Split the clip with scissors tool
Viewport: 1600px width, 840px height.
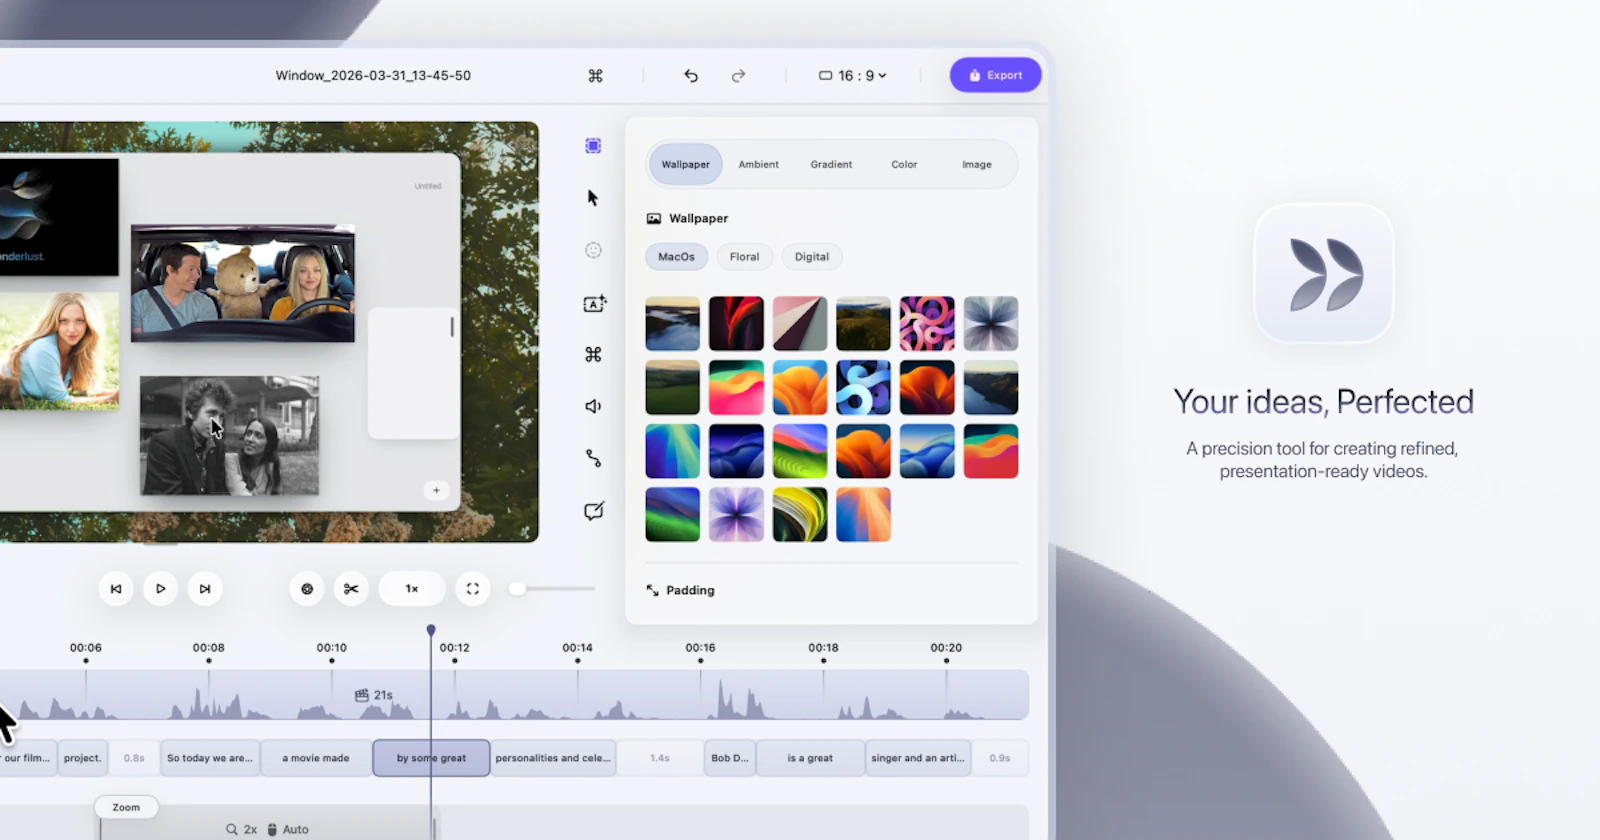click(351, 589)
